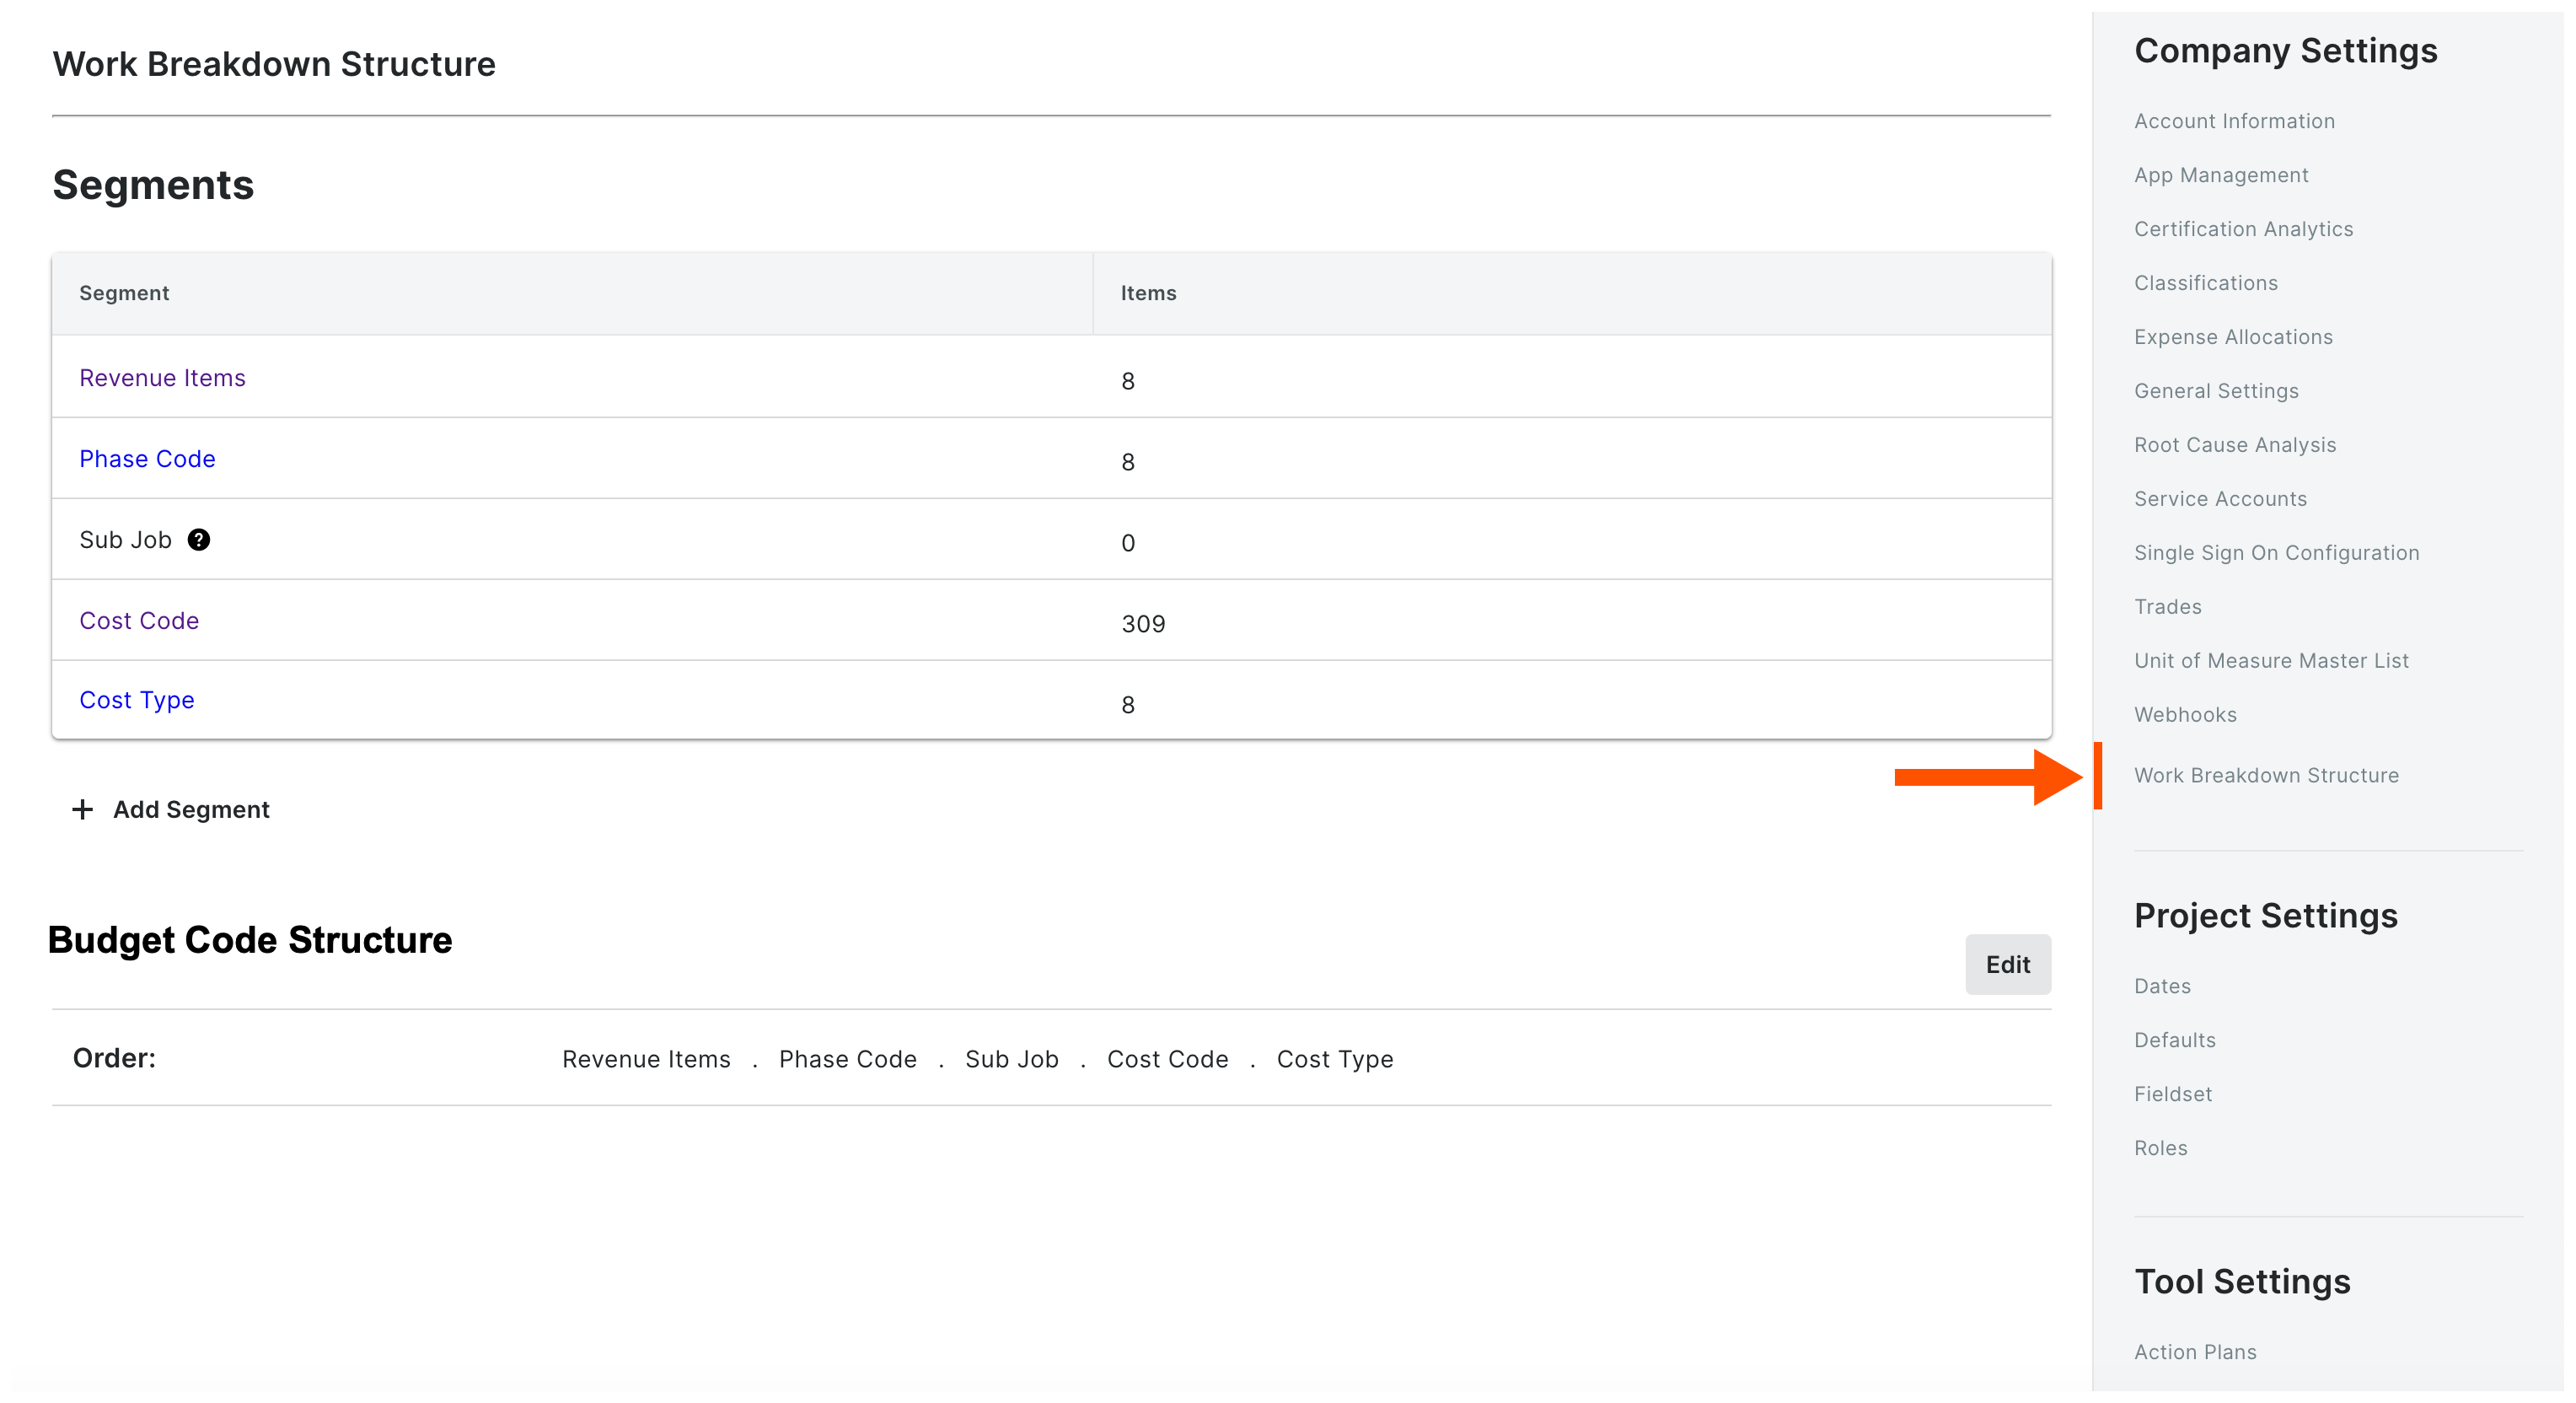Click the 309 items value for Cost Code
This screenshot has width=2576, height=1403.
coord(1143,624)
